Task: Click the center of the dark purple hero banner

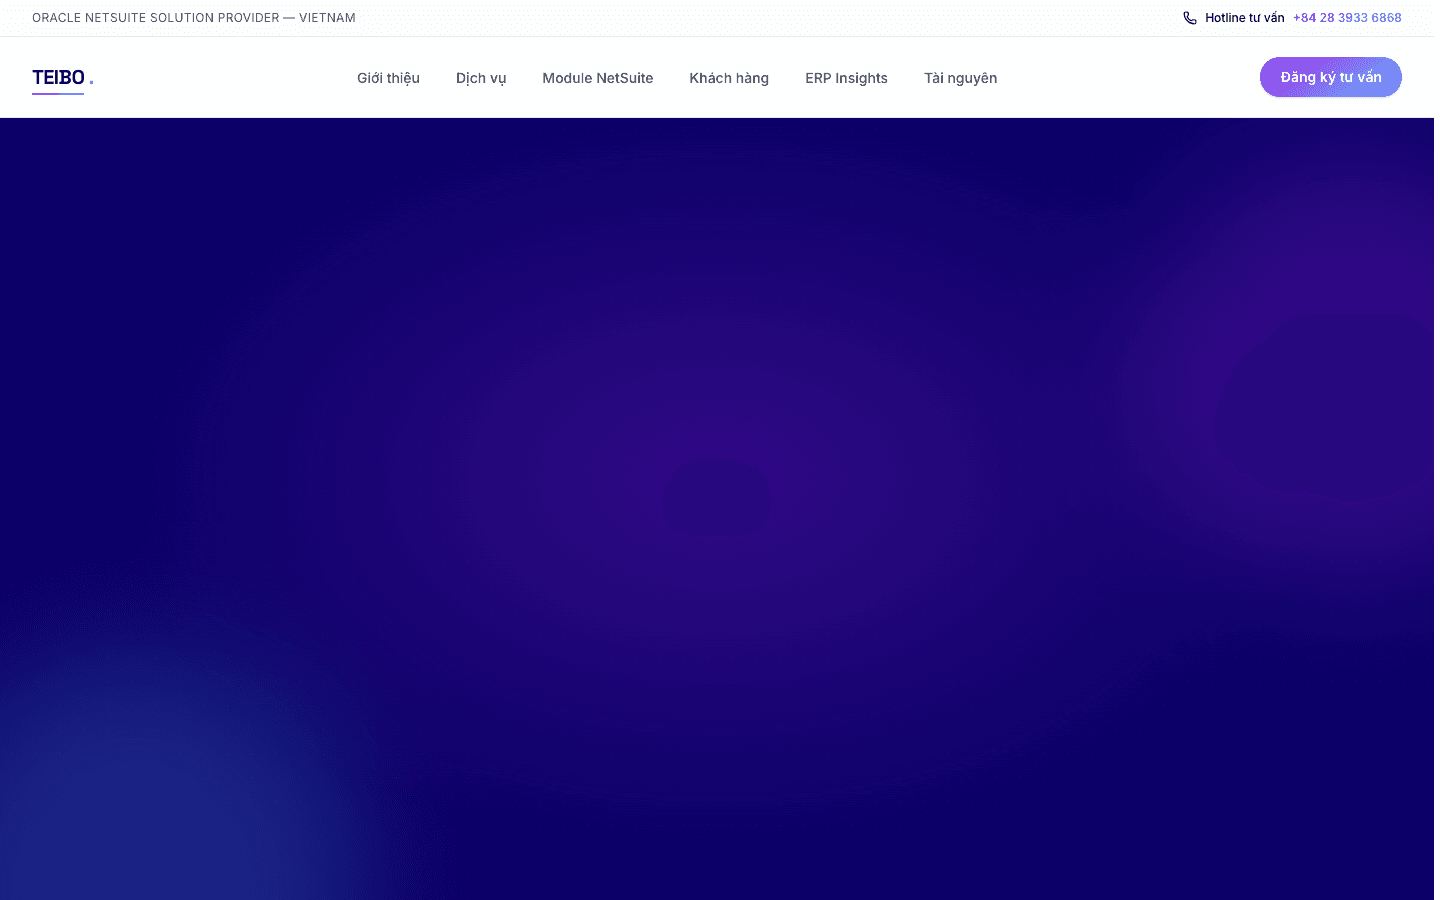Action: click(x=717, y=509)
